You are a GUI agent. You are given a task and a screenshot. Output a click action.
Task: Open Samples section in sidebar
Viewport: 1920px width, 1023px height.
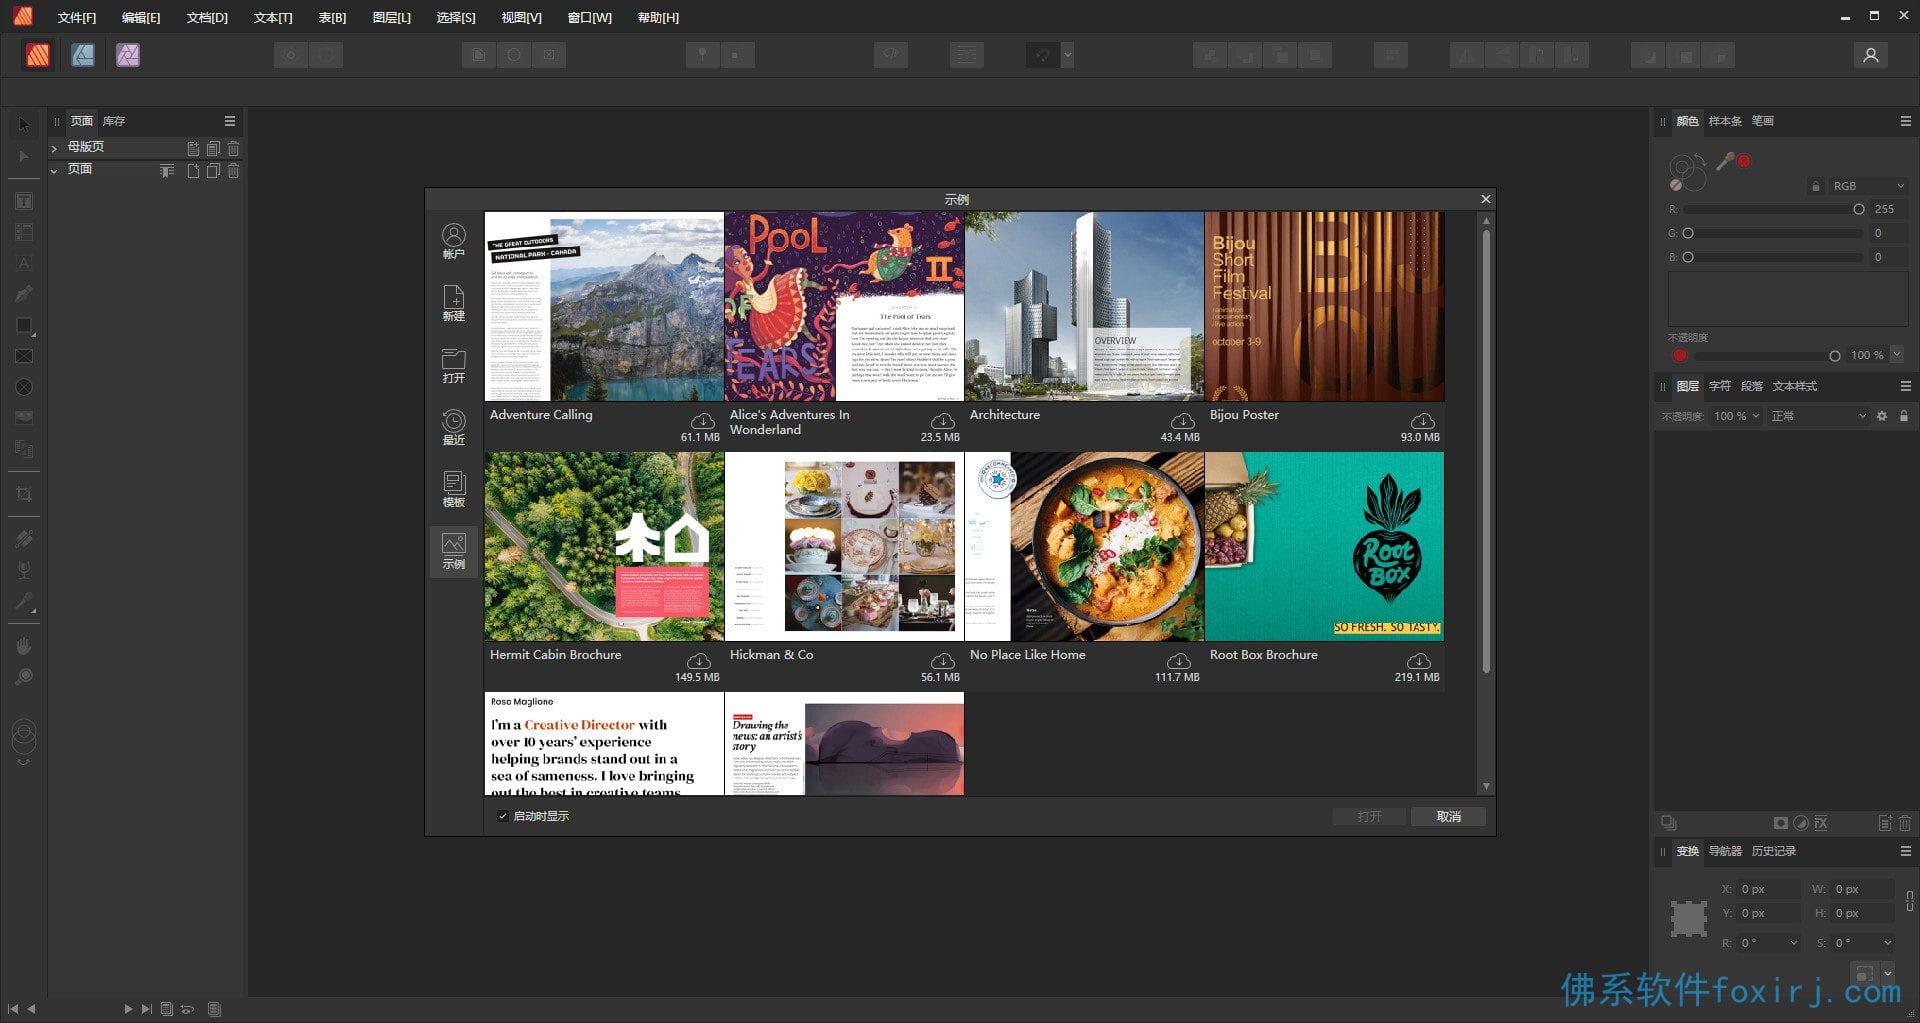(454, 551)
